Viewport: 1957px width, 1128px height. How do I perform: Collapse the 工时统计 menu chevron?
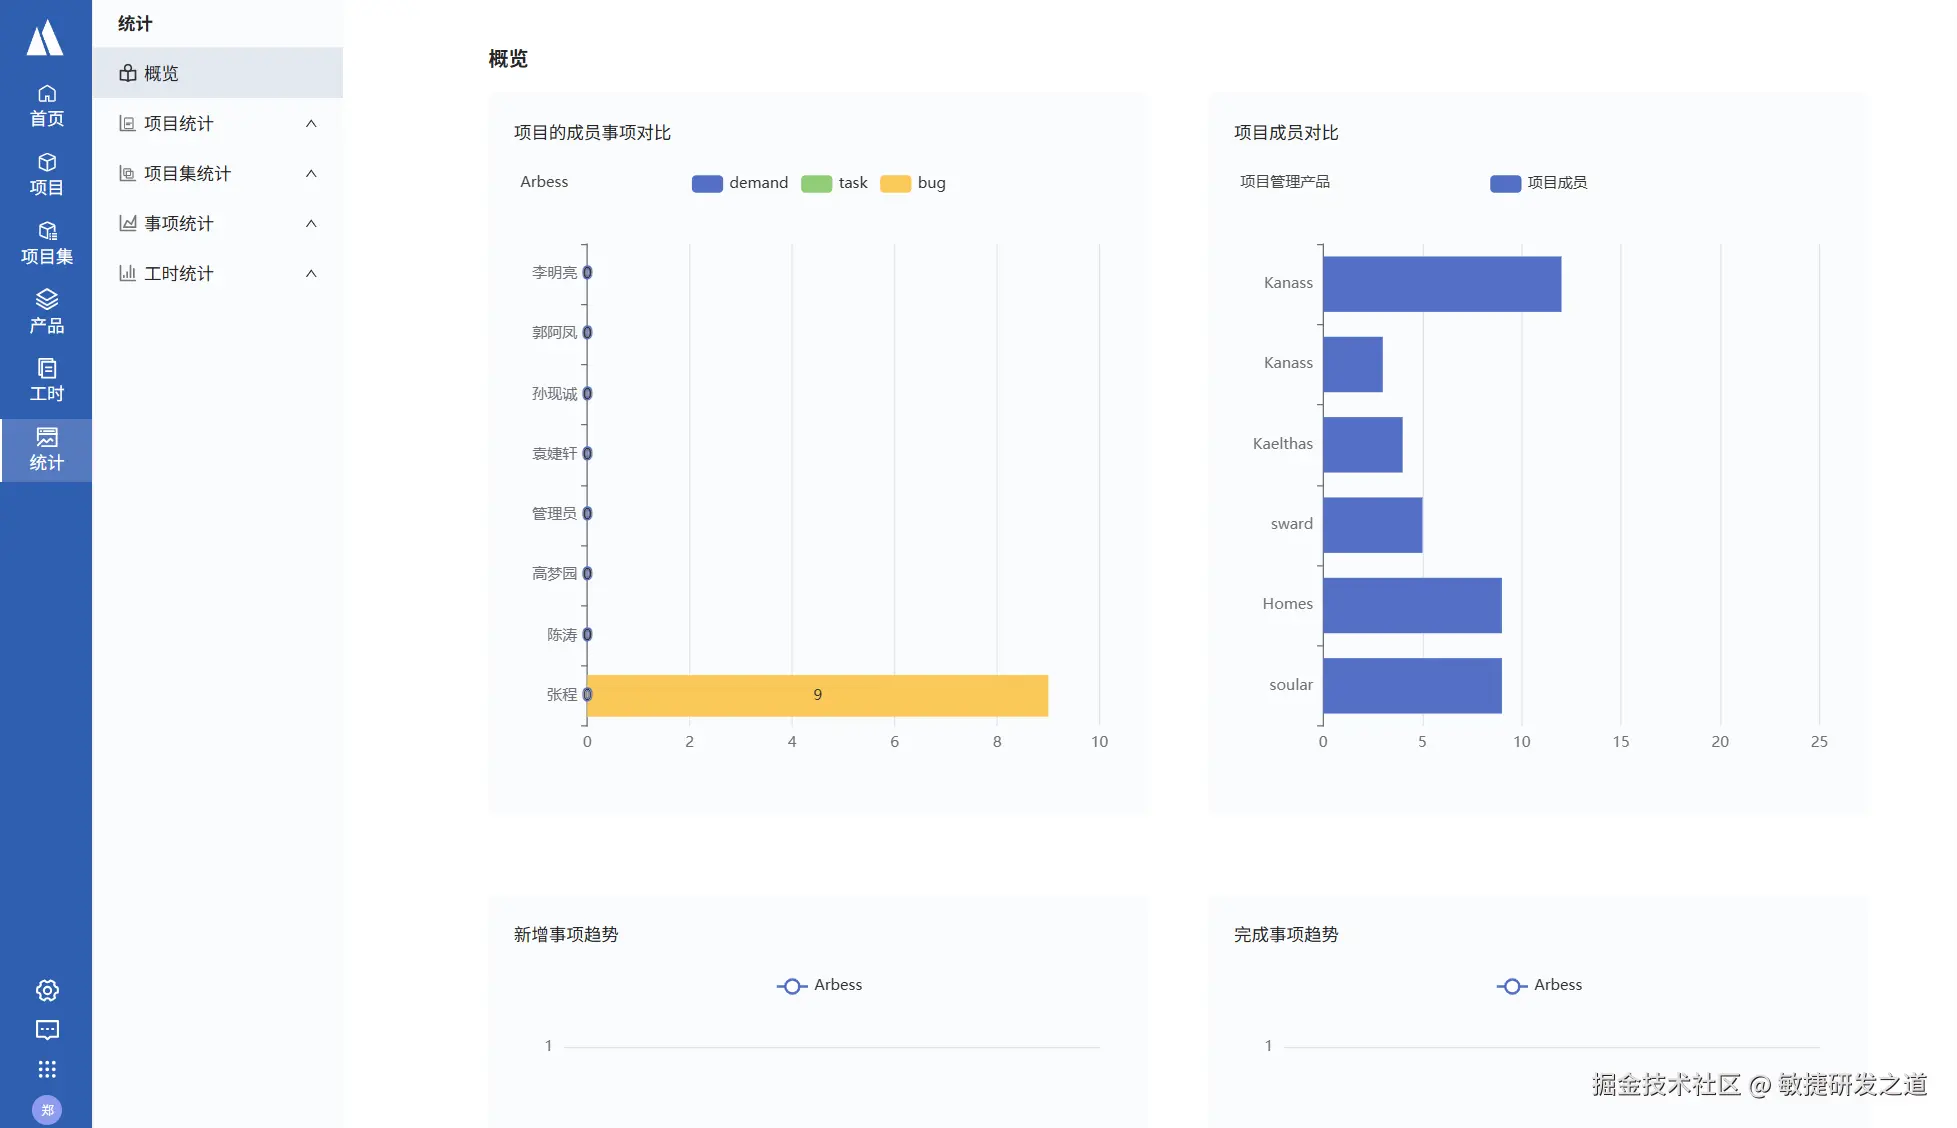click(311, 273)
